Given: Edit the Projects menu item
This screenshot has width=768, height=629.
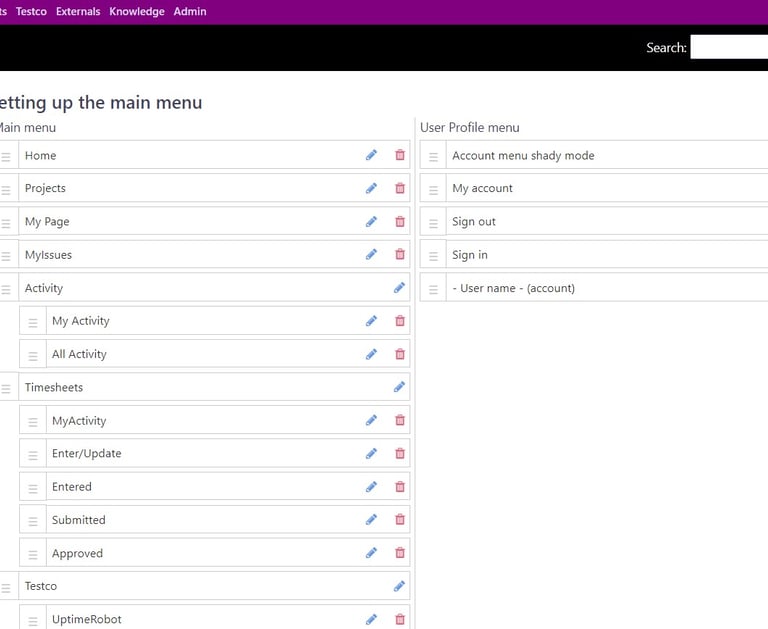Looking at the screenshot, I should pos(371,188).
